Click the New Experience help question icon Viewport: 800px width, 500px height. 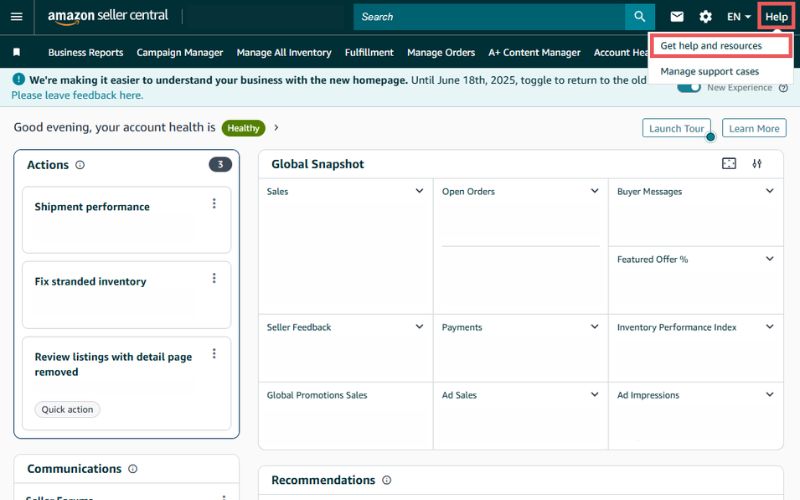[784, 88]
